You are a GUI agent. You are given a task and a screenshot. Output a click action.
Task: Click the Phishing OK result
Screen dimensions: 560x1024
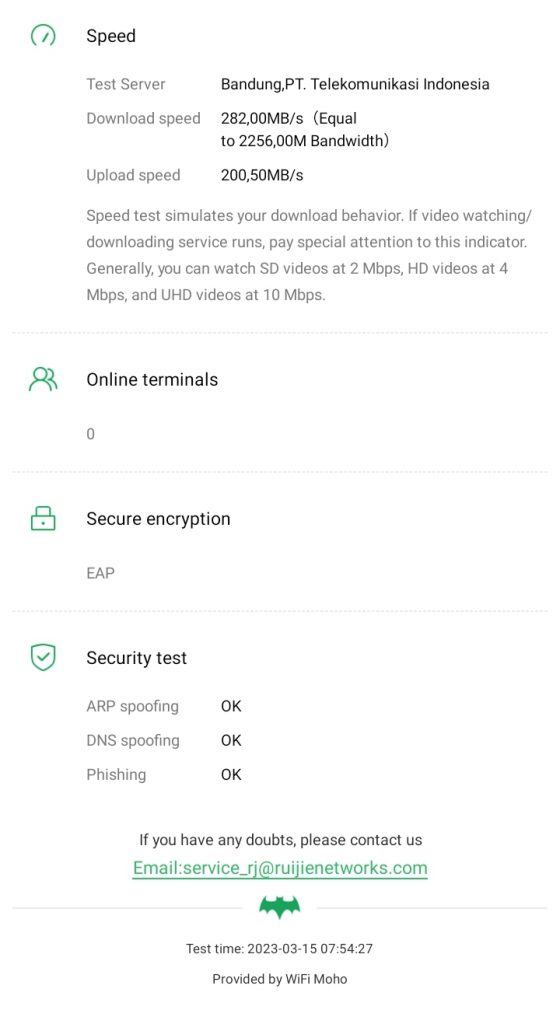point(231,775)
